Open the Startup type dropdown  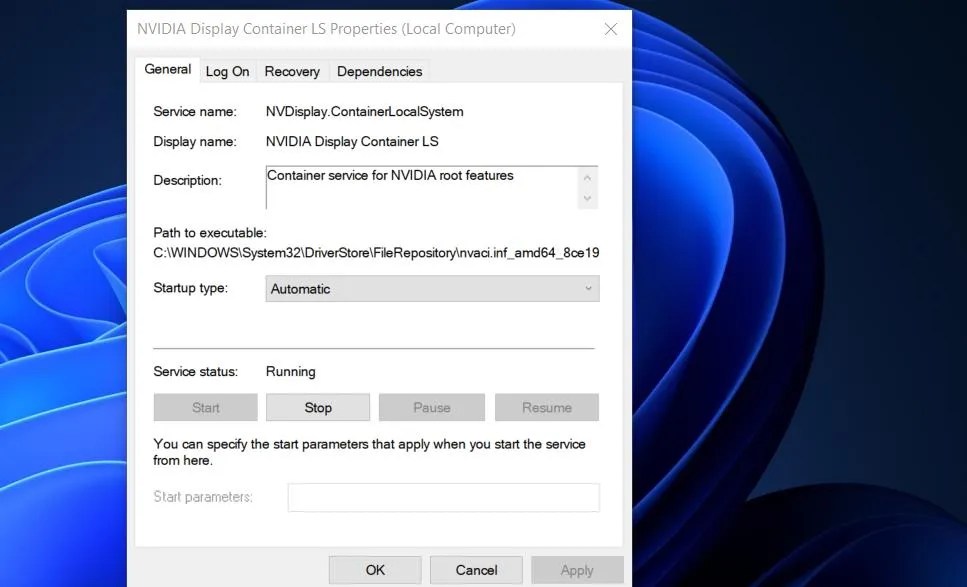(x=432, y=288)
